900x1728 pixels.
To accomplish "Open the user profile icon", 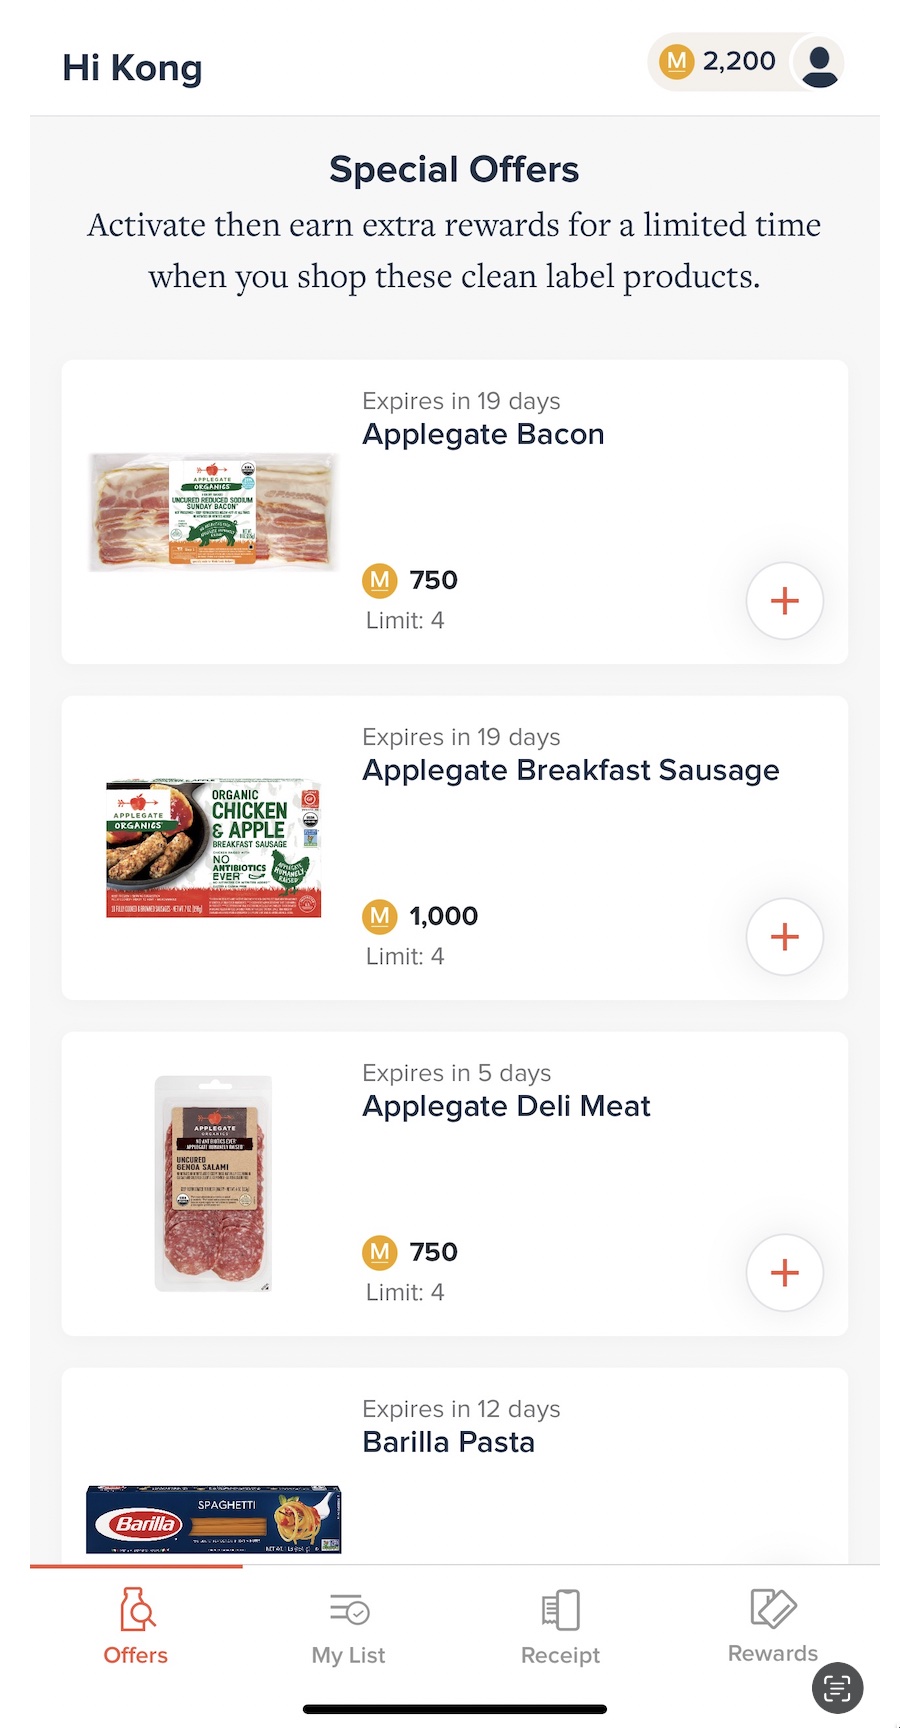I will click(819, 63).
